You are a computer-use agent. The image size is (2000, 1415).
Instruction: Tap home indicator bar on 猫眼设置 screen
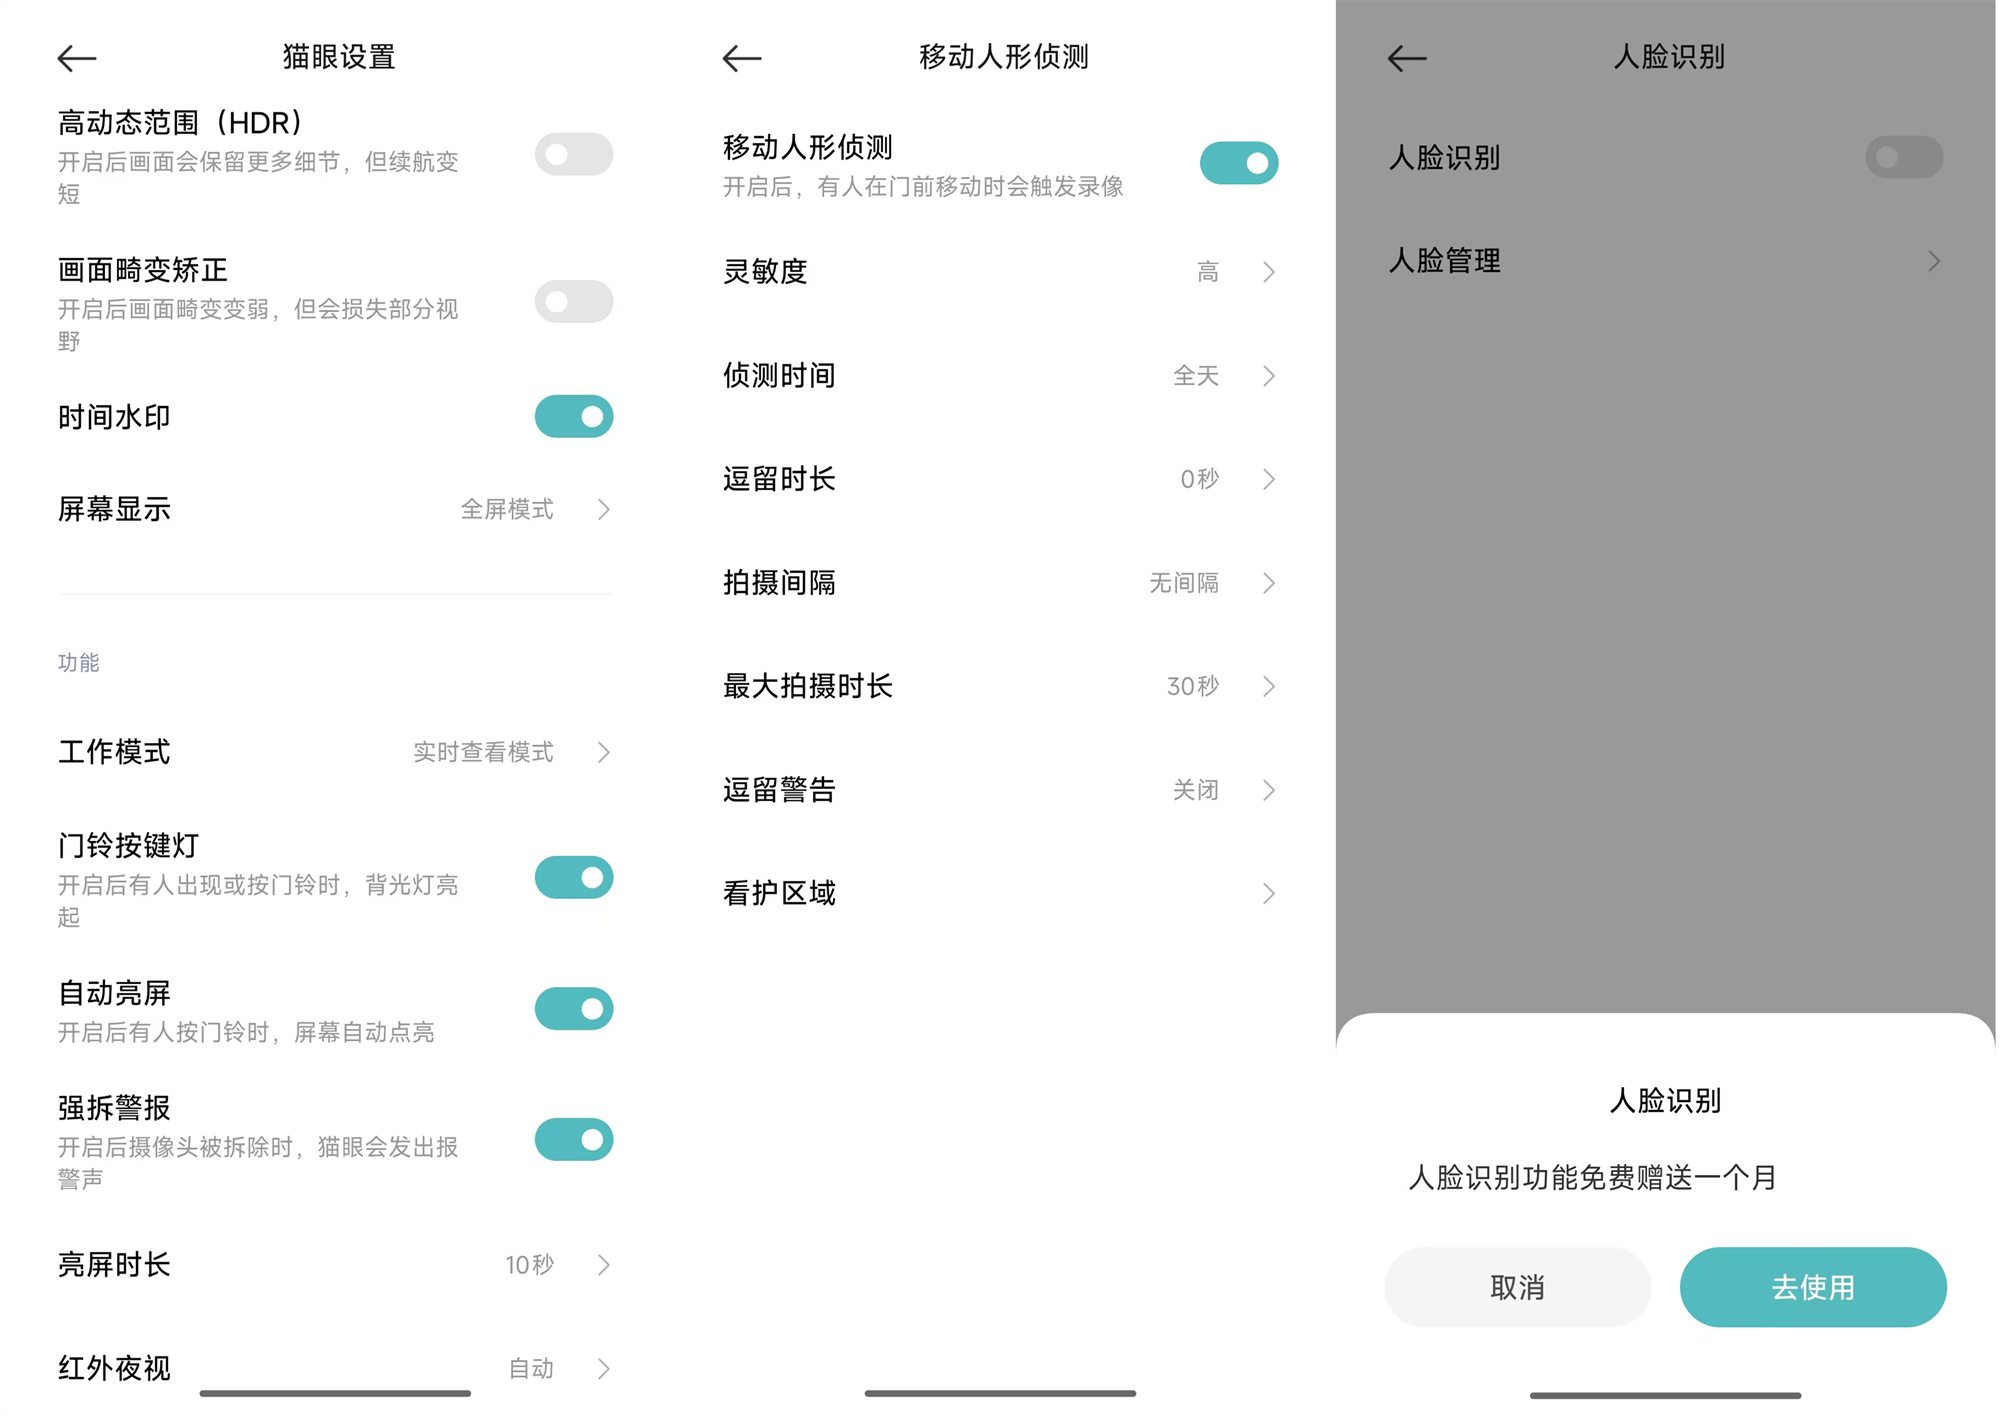(335, 1393)
